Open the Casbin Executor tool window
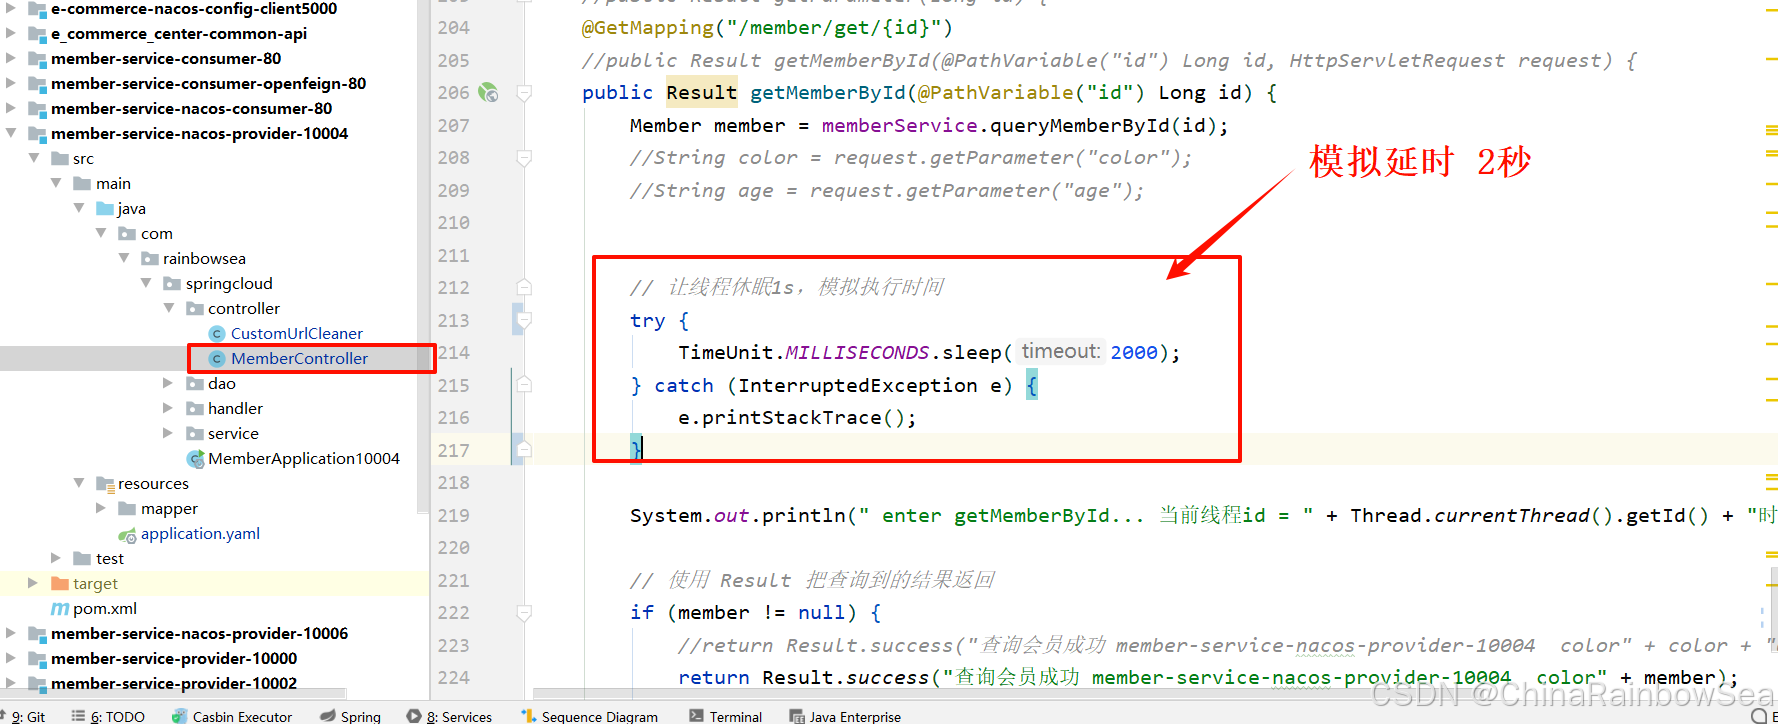 pos(232,716)
